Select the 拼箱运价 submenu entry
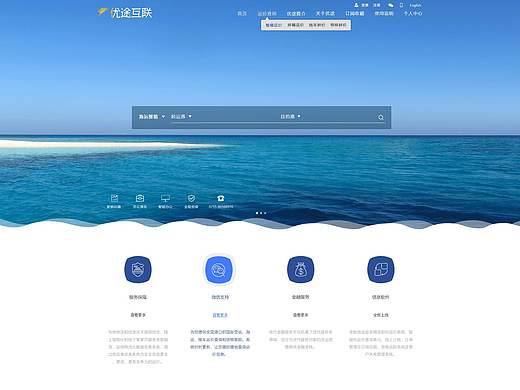The width and height of the screenshot is (520, 390). point(295,25)
